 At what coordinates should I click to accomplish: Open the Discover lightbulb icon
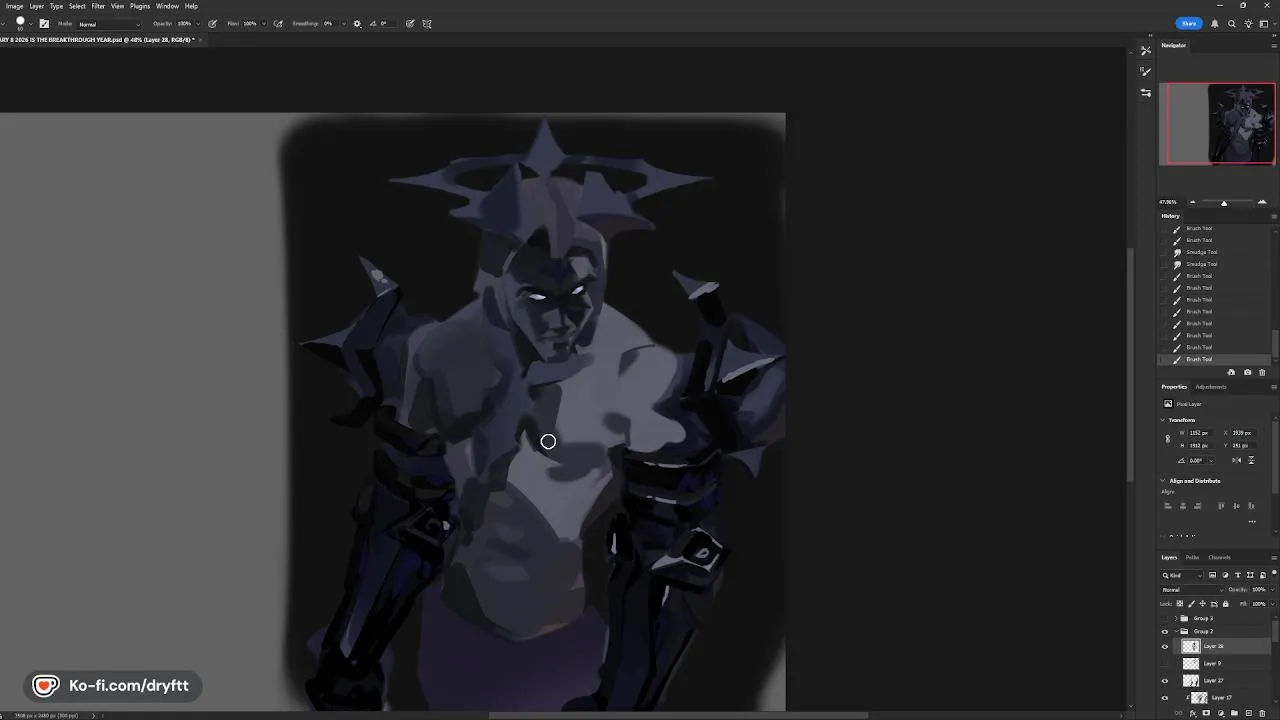click(1248, 24)
